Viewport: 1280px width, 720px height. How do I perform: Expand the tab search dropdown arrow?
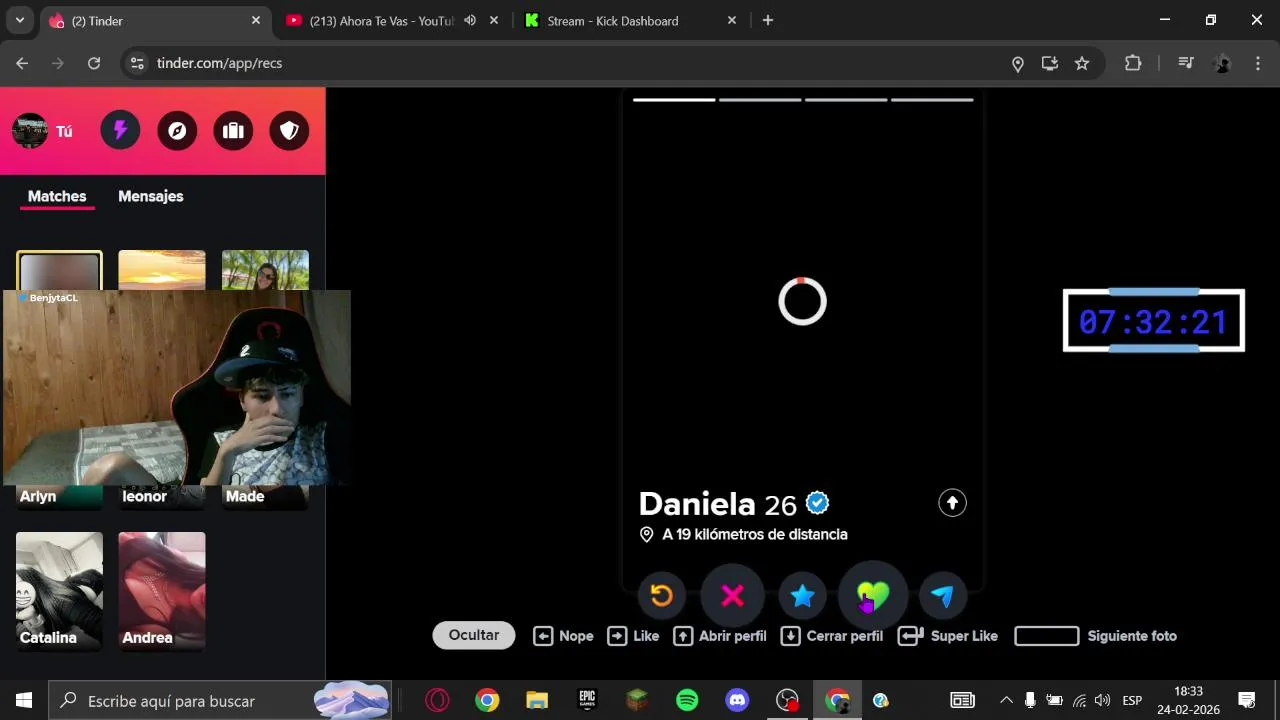(19, 20)
